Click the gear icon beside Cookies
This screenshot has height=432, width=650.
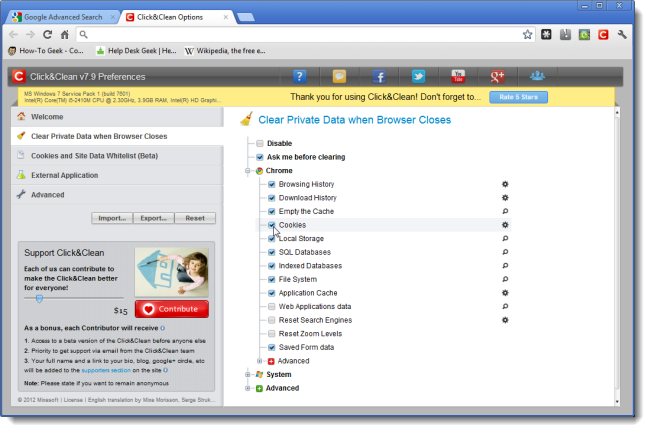pos(505,225)
